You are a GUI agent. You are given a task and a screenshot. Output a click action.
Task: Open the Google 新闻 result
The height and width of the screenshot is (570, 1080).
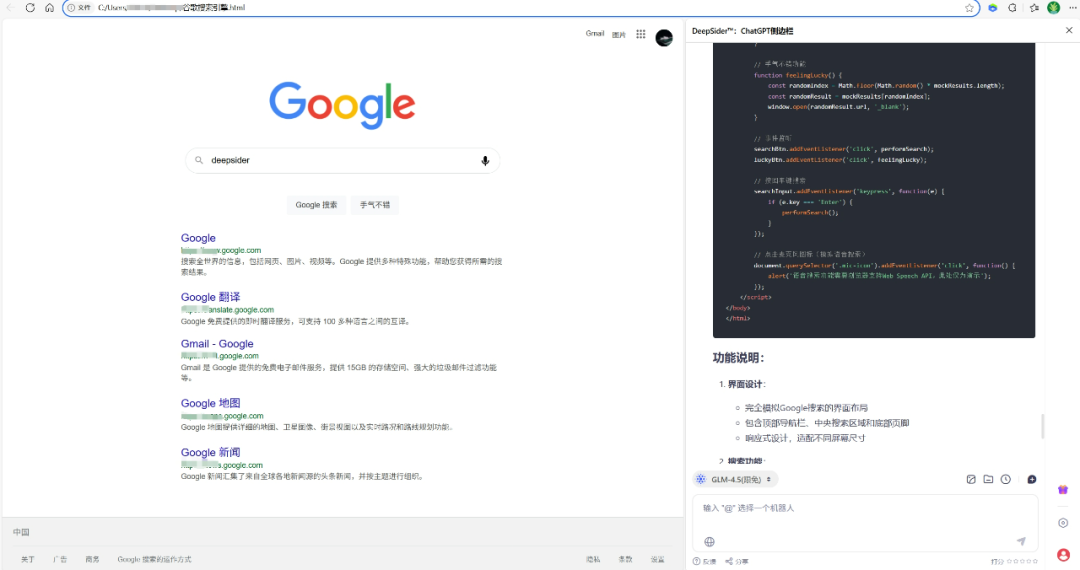click(210, 452)
